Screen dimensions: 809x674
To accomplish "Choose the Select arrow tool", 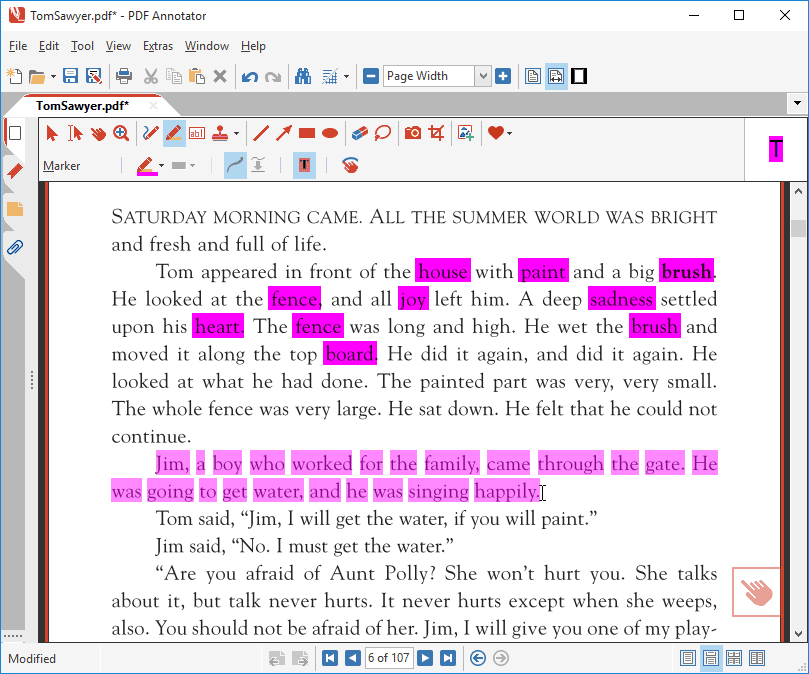I will point(52,133).
